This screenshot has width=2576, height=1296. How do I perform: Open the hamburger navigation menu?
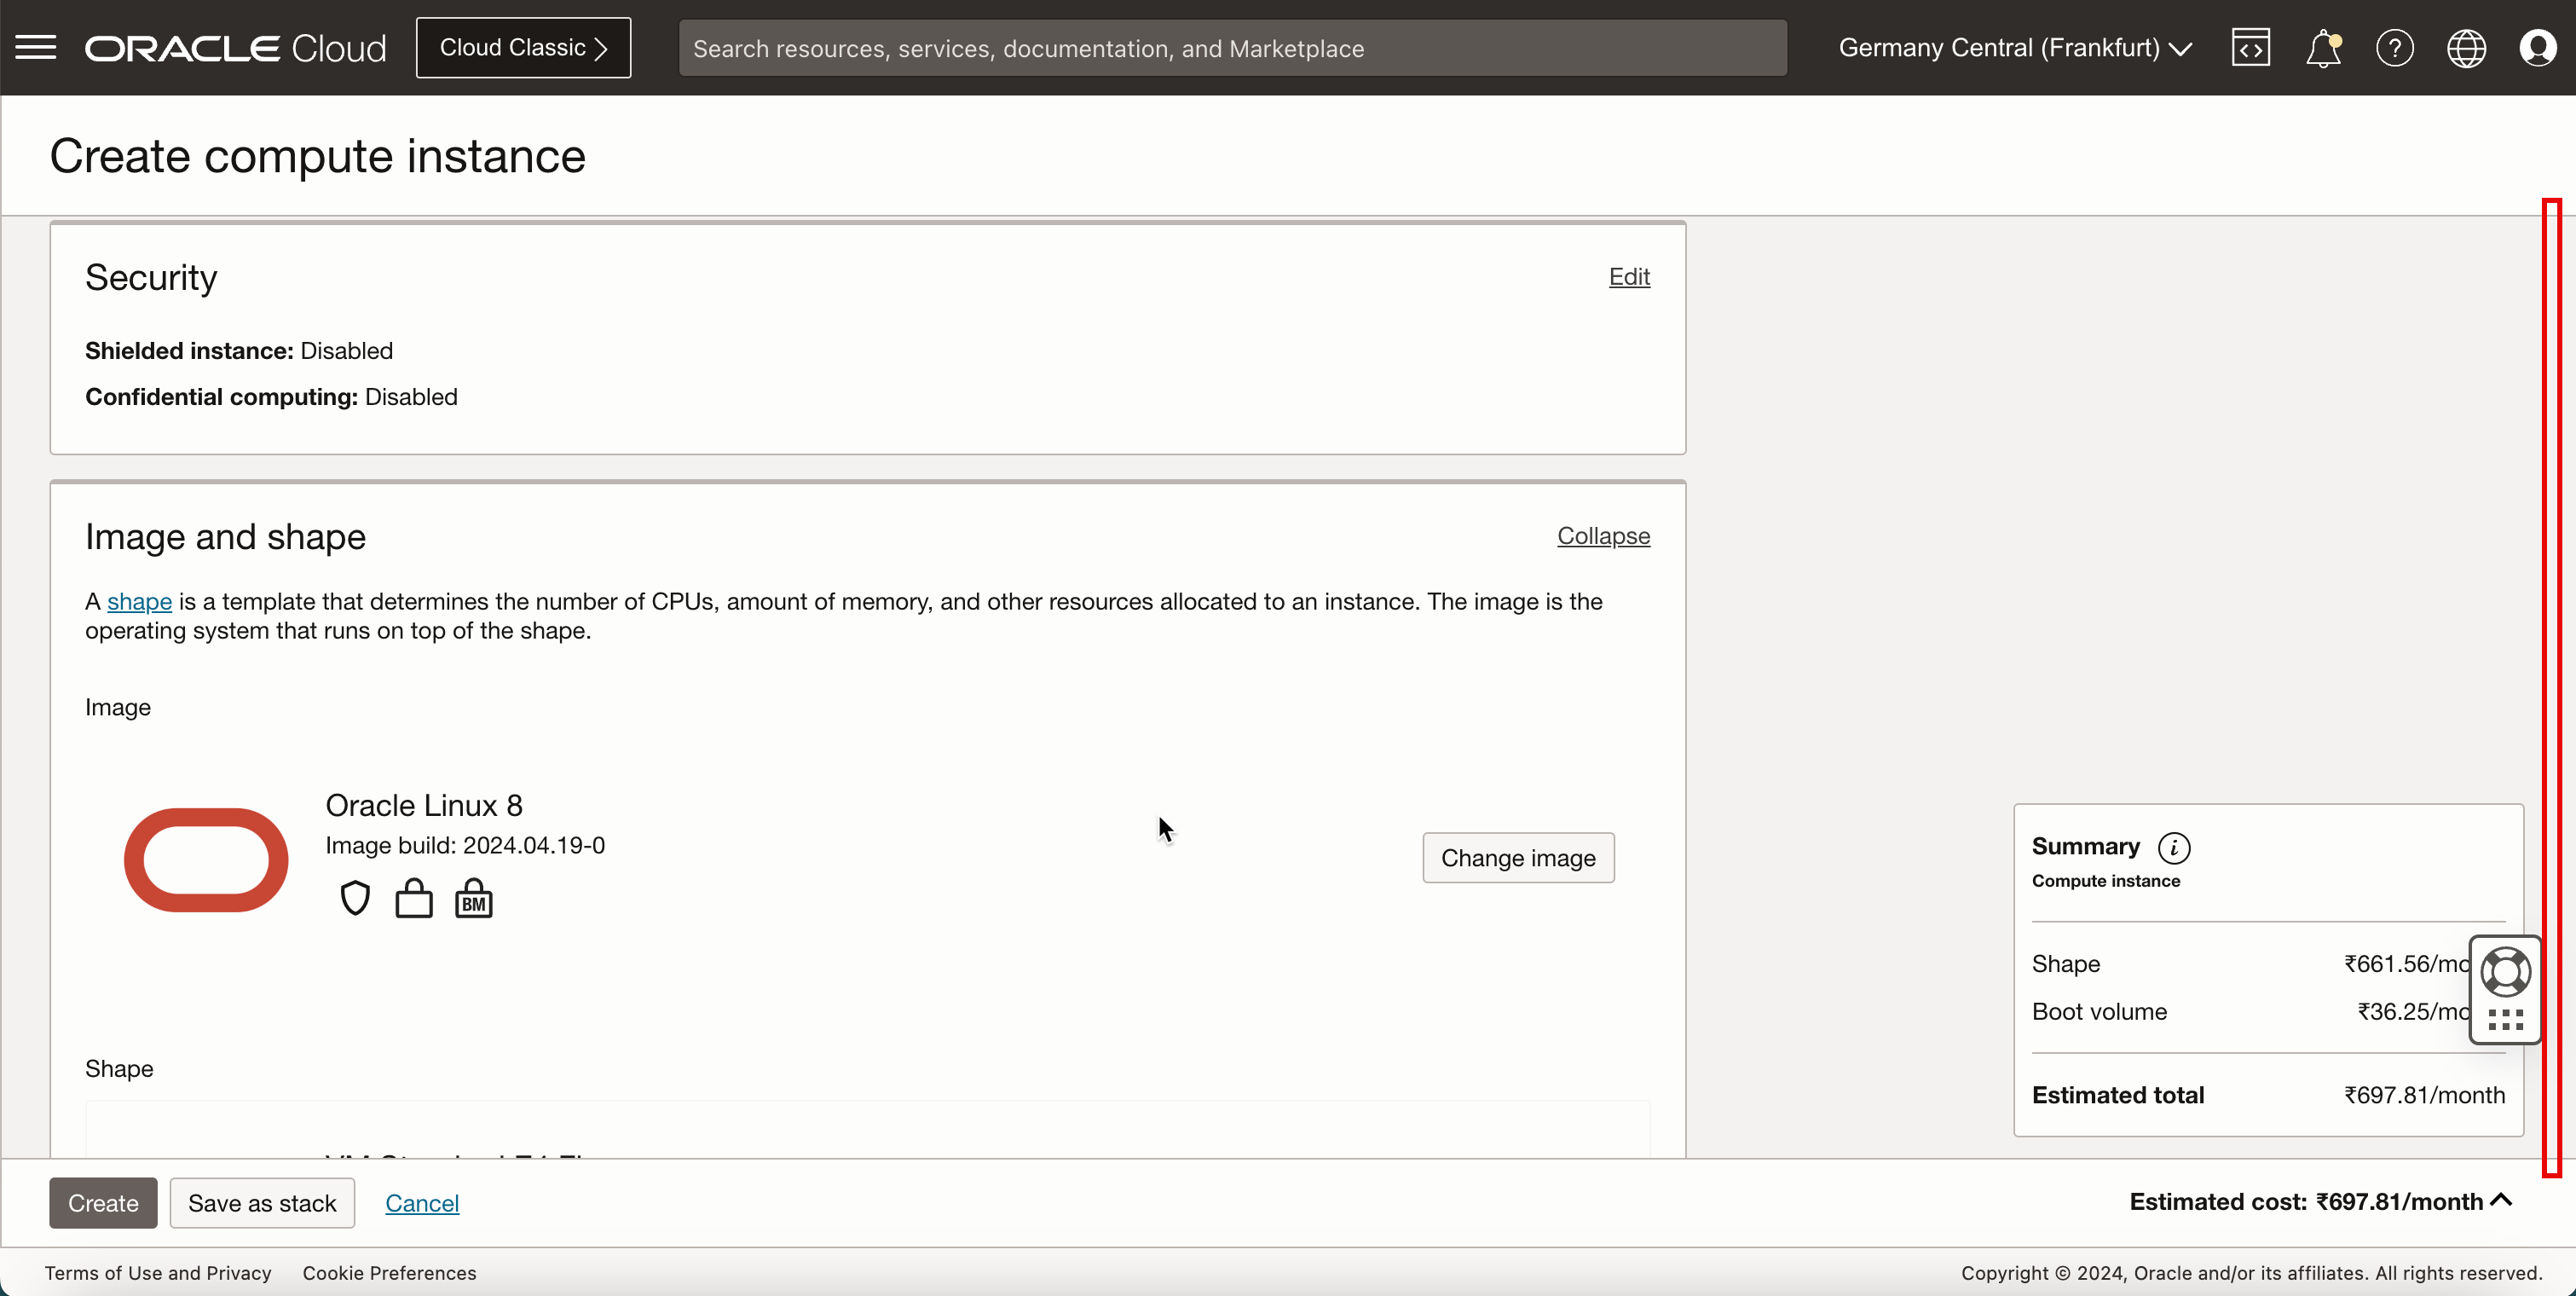pos(36,47)
